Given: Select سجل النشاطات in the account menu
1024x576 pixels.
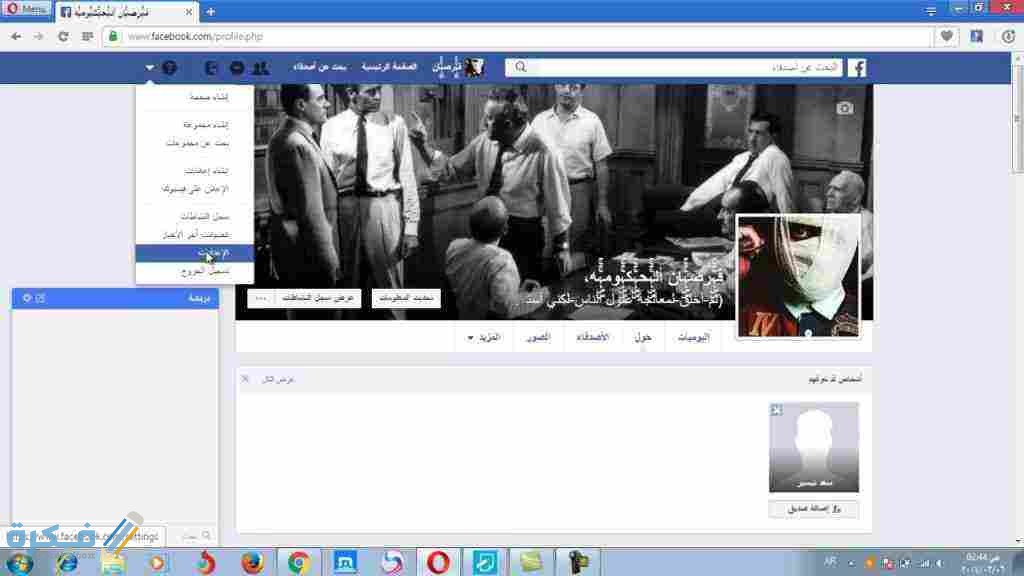Looking at the screenshot, I should click(205, 216).
